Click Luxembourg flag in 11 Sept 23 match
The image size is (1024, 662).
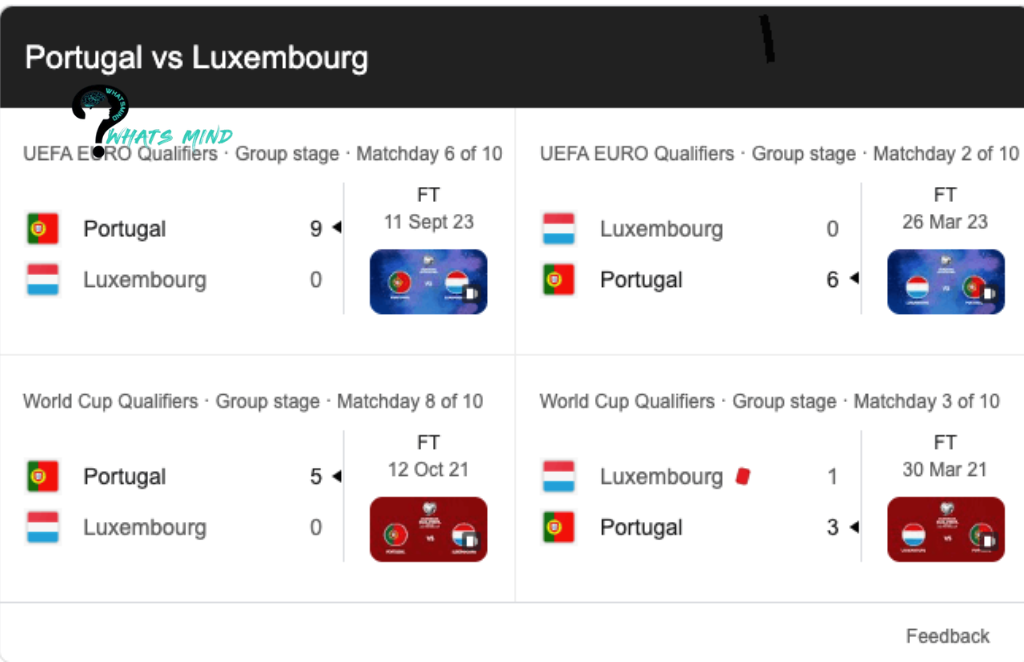(x=42, y=280)
